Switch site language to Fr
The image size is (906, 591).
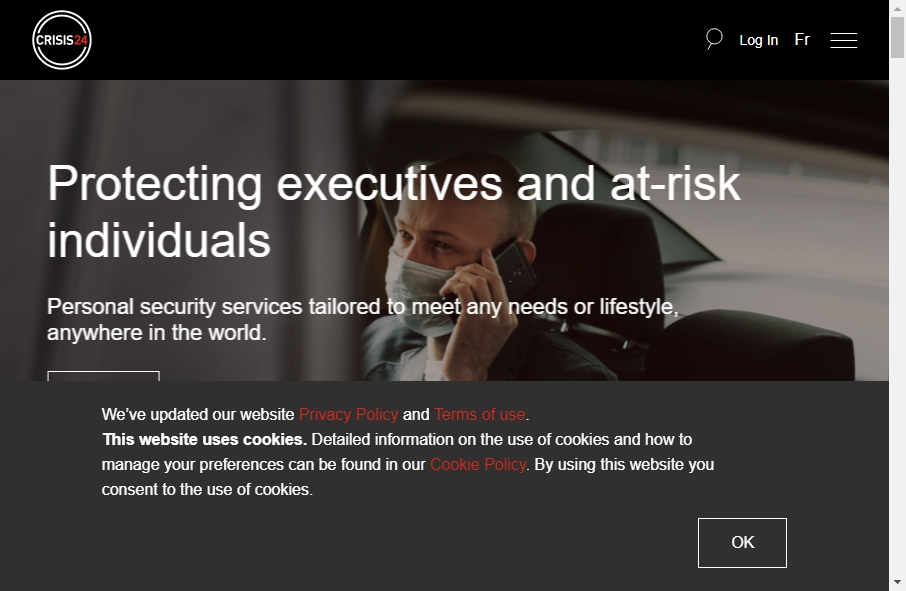pyautogui.click(x=802, y=39)
